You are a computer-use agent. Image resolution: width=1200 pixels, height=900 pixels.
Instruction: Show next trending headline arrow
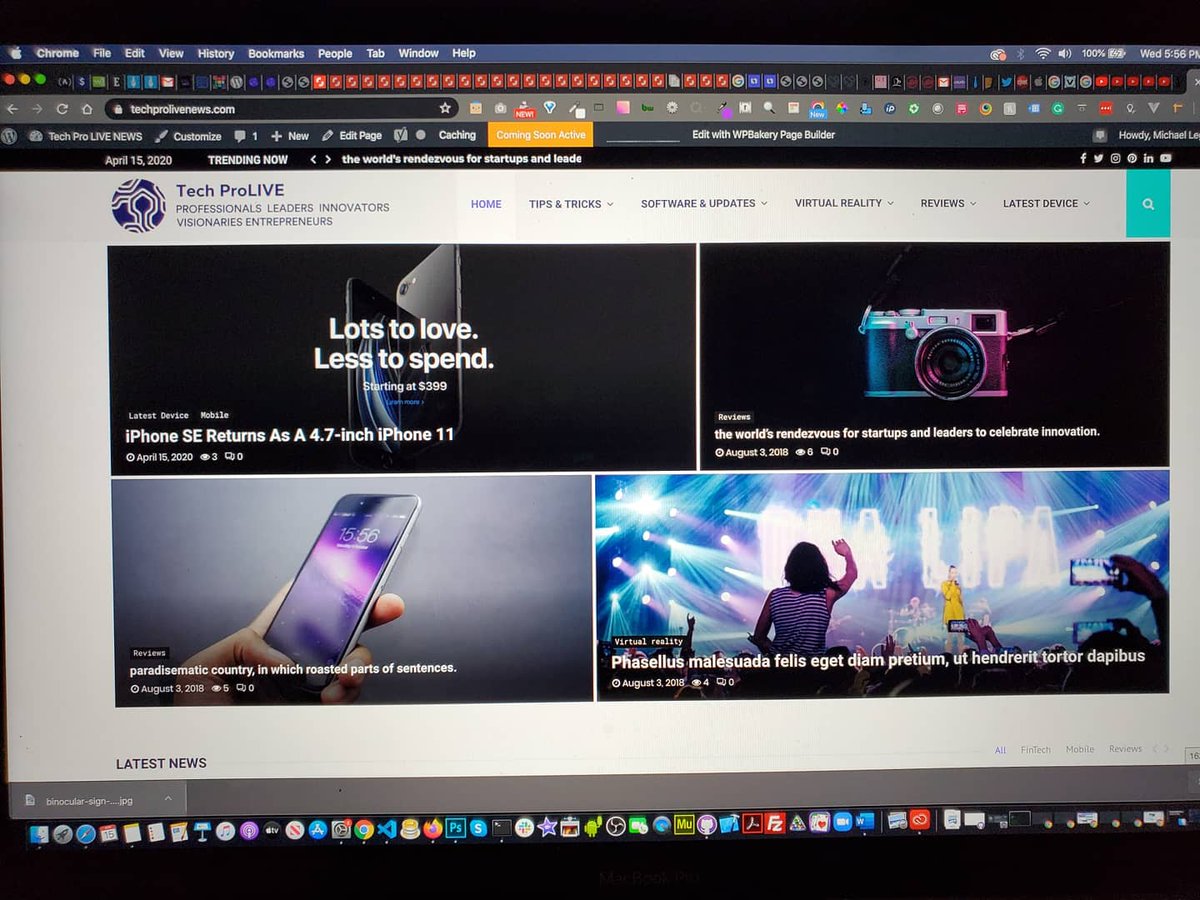[x=328, y=159]
